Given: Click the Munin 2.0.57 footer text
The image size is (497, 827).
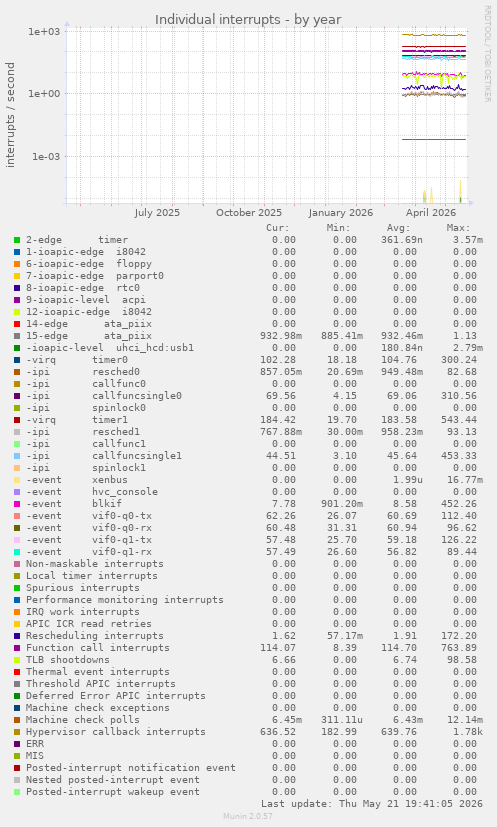Looking at the screenshot, I should (248, 816).
